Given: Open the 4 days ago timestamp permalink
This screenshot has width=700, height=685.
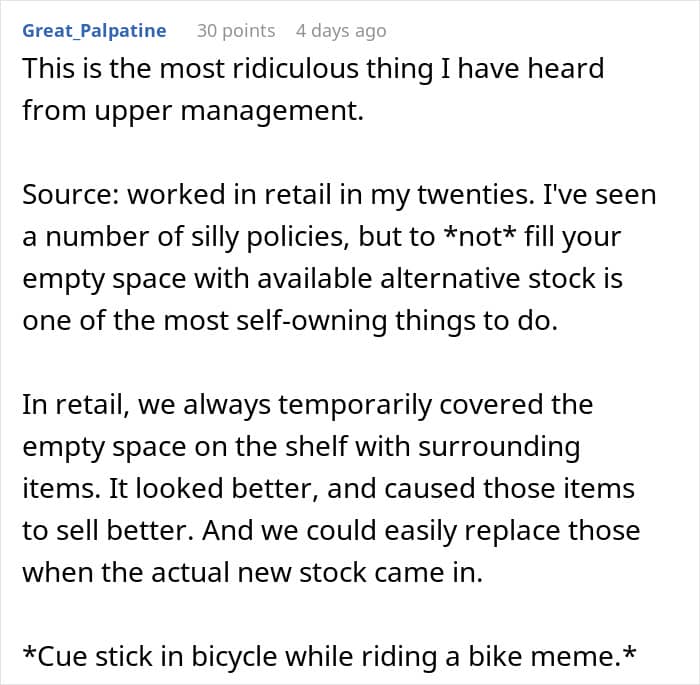Looking at the screenshot, I should coord(341,31).
